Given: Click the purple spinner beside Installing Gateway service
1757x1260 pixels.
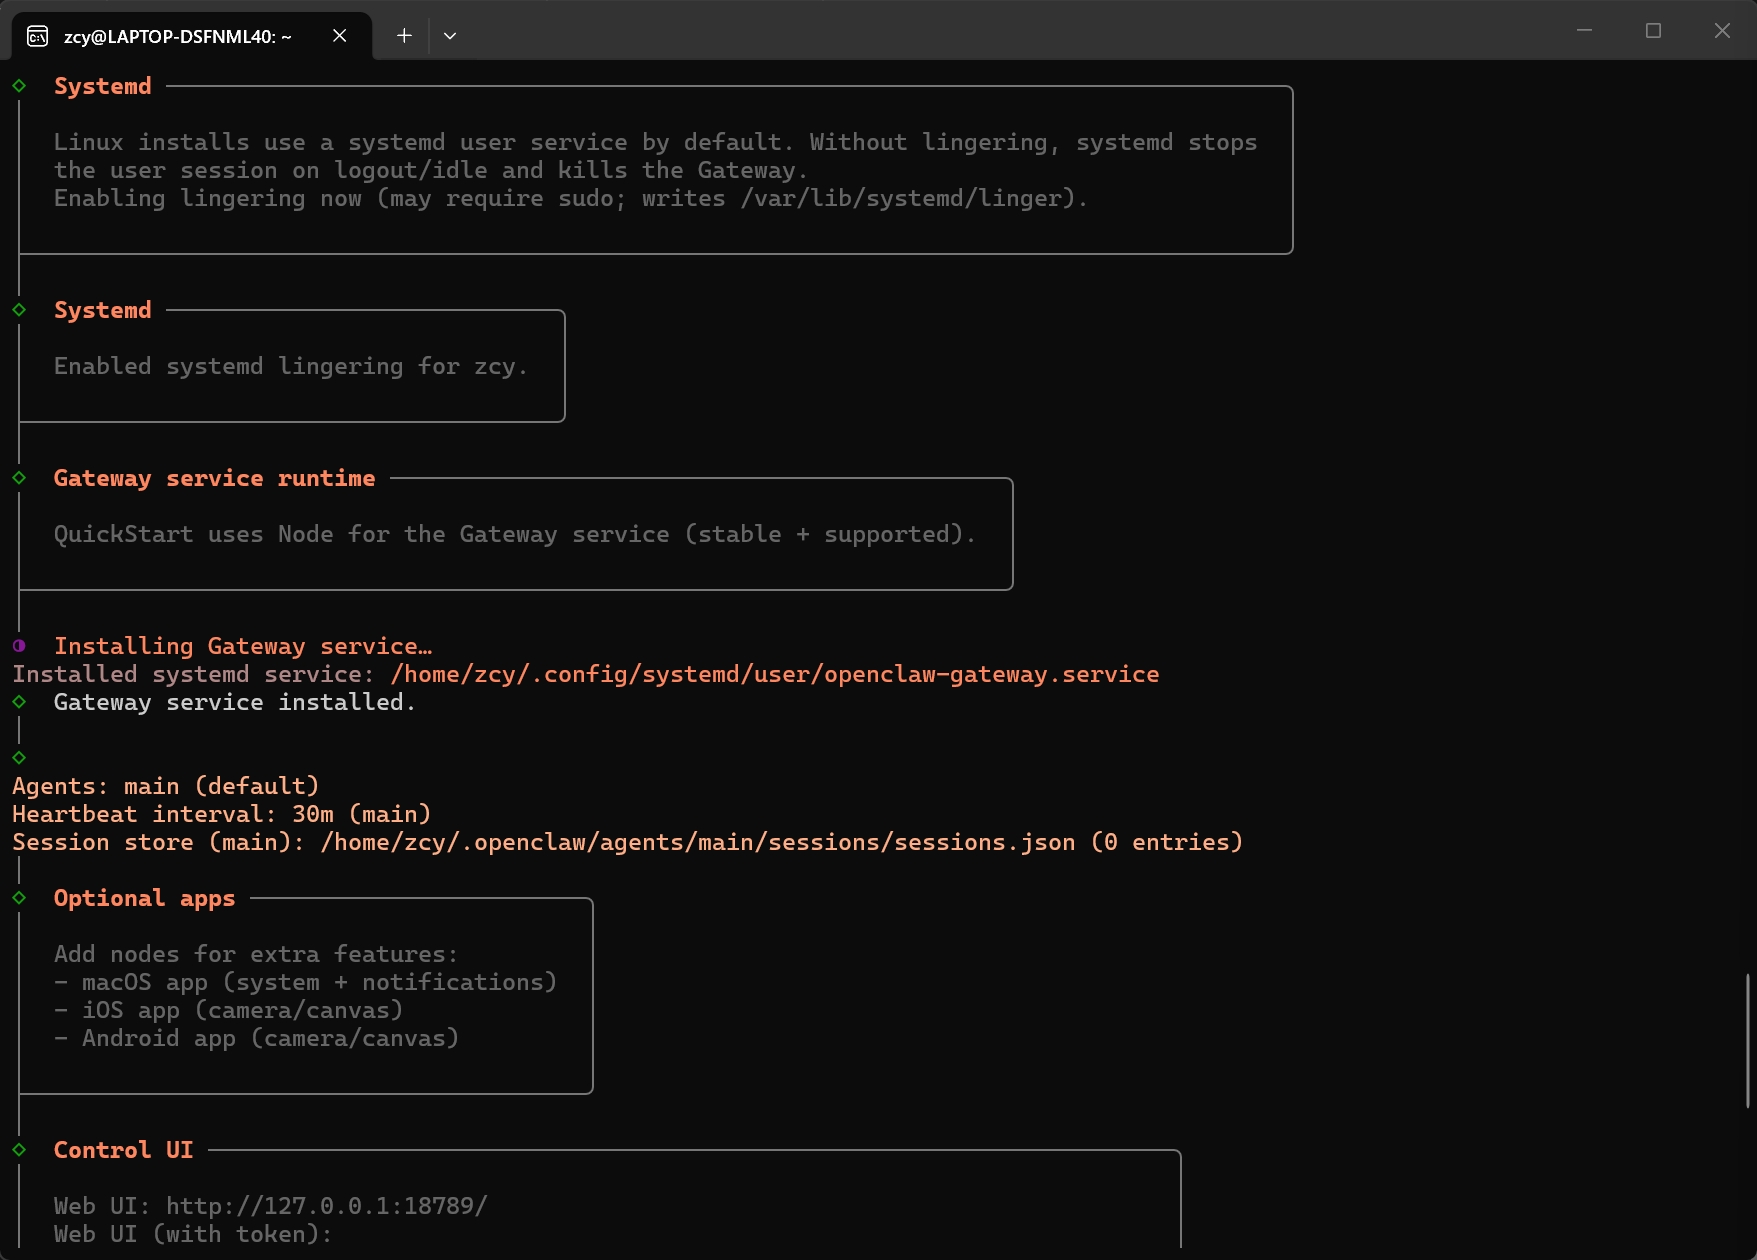Looking at the screenshot, I should point(19,646).
